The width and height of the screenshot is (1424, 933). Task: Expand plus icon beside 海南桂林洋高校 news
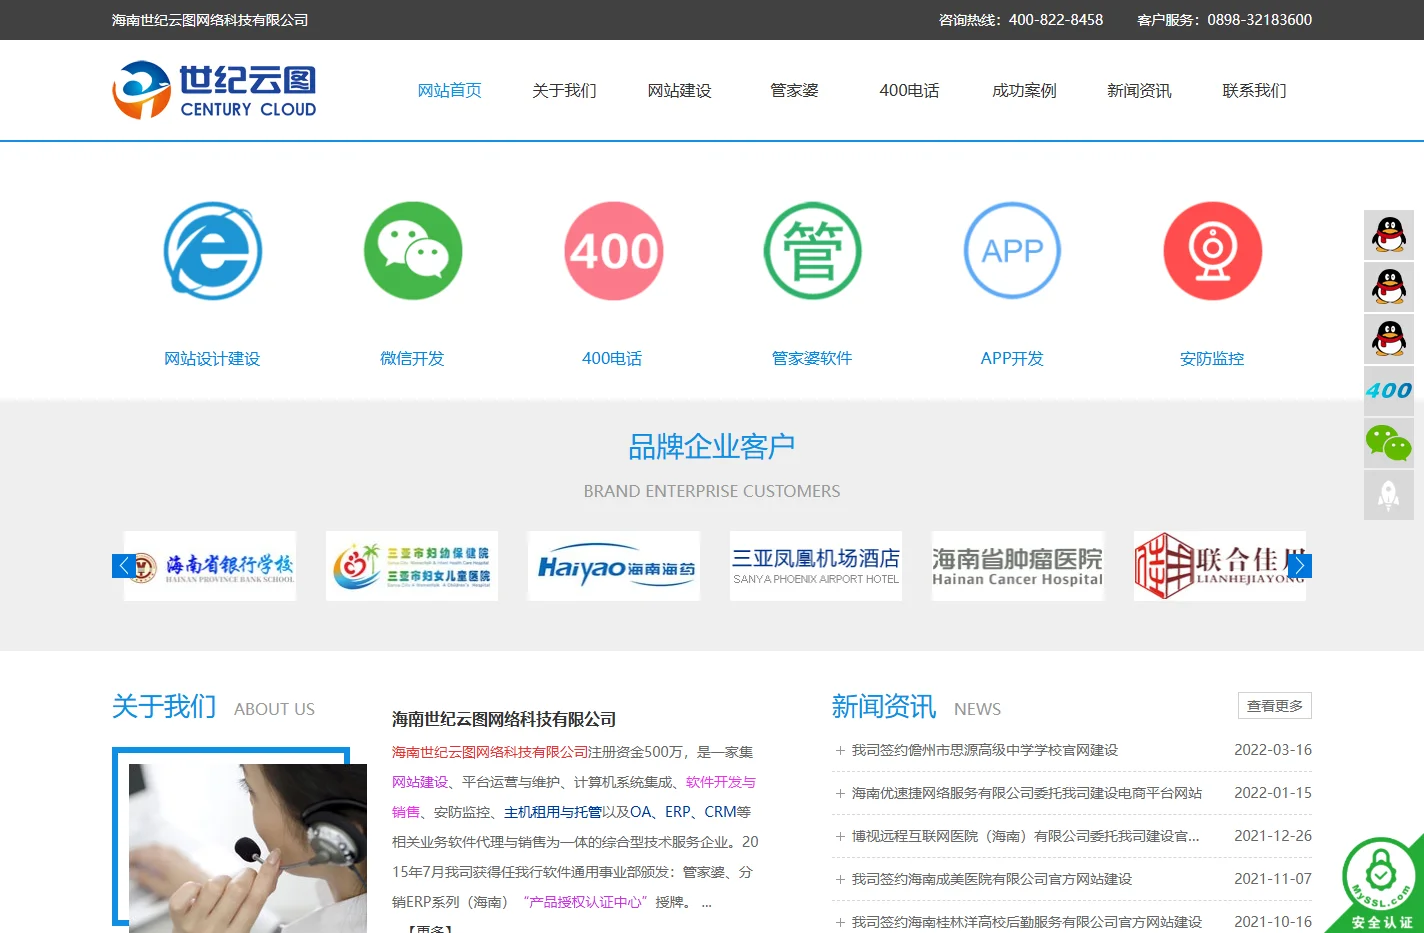(x=840, y=922)
